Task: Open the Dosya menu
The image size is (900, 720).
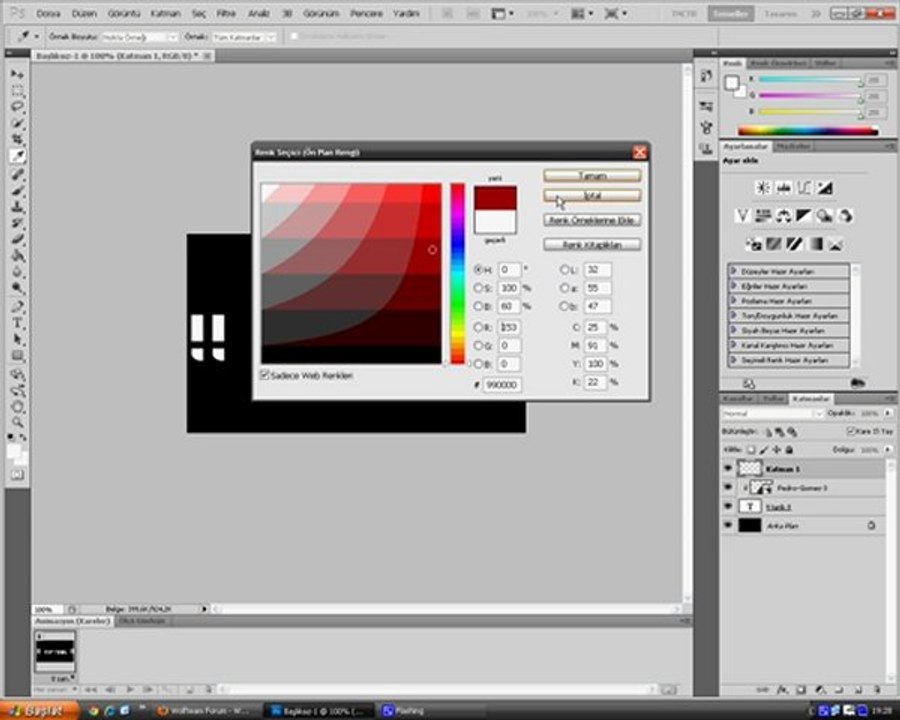Action: pos(48,13)
